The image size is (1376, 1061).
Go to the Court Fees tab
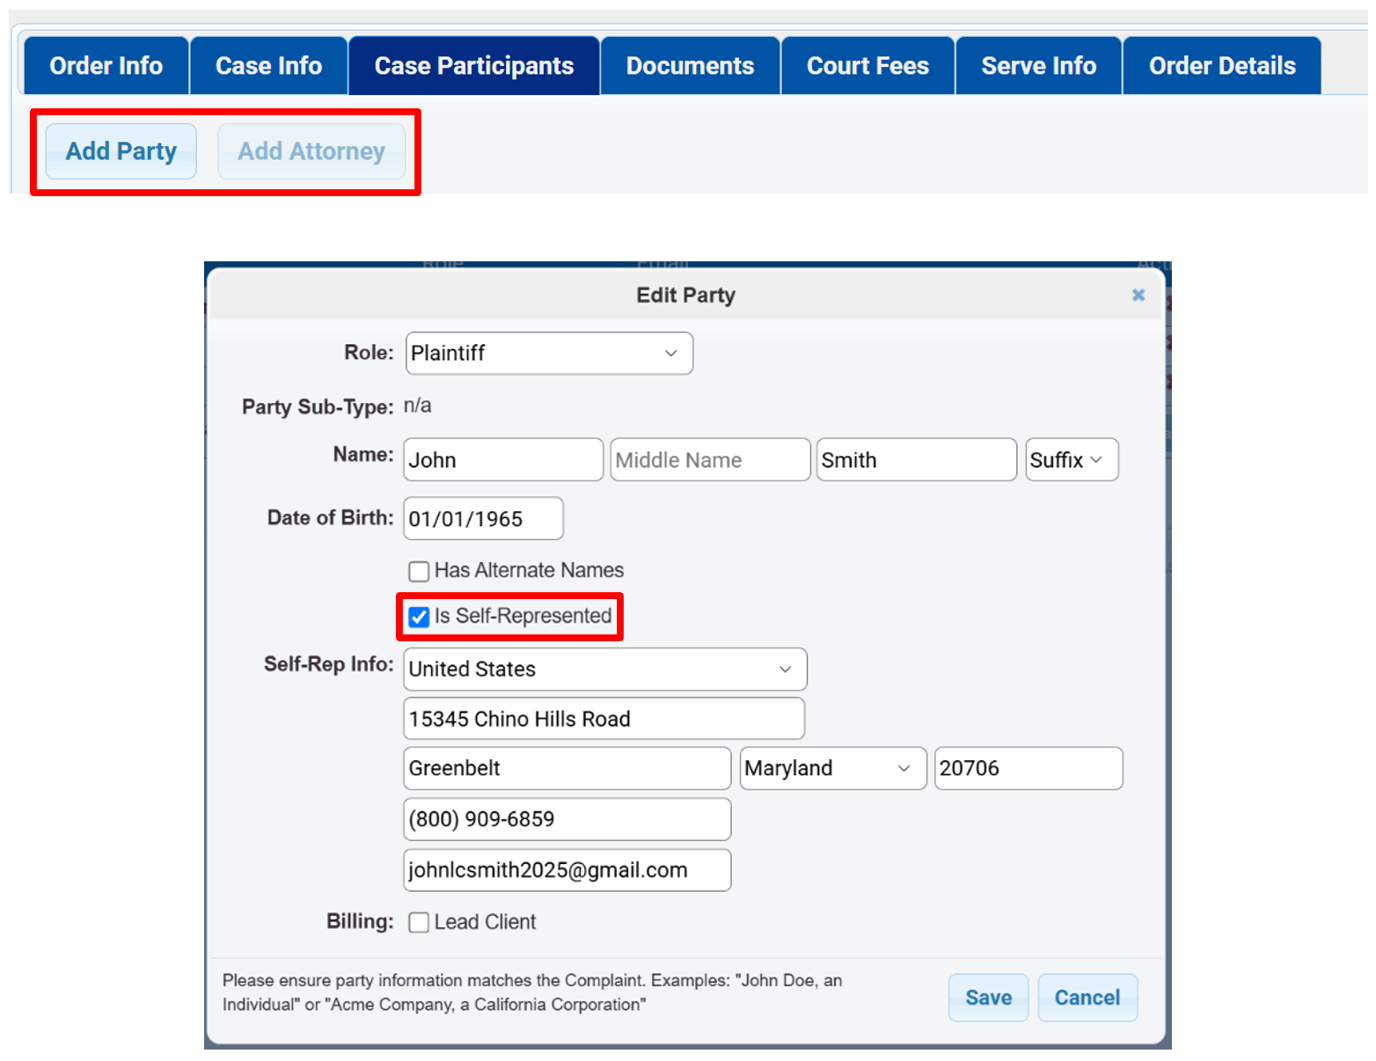tap(867, 65)
